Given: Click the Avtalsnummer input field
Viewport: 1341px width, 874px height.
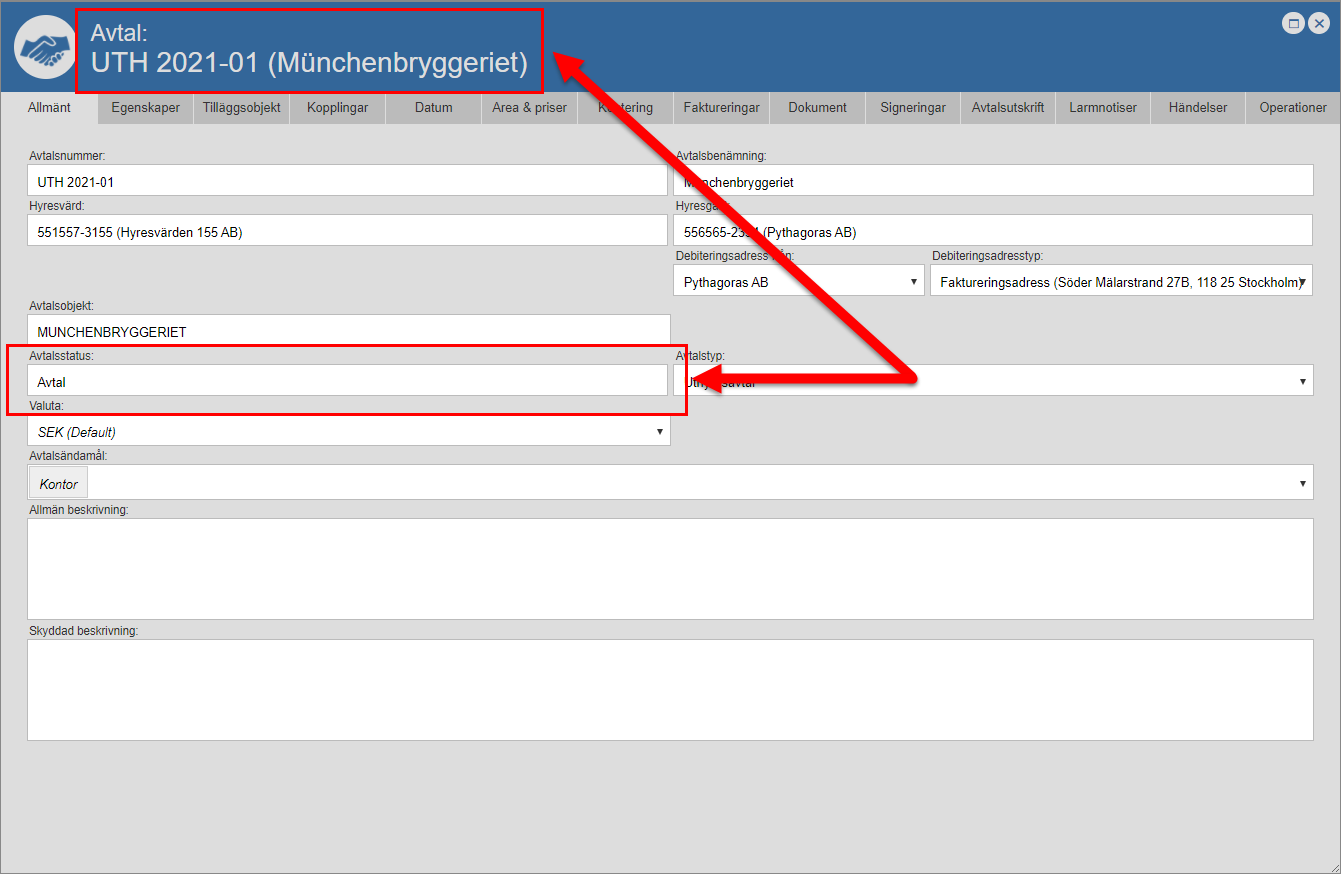Looking at the screenshot, I should point(347,182).
